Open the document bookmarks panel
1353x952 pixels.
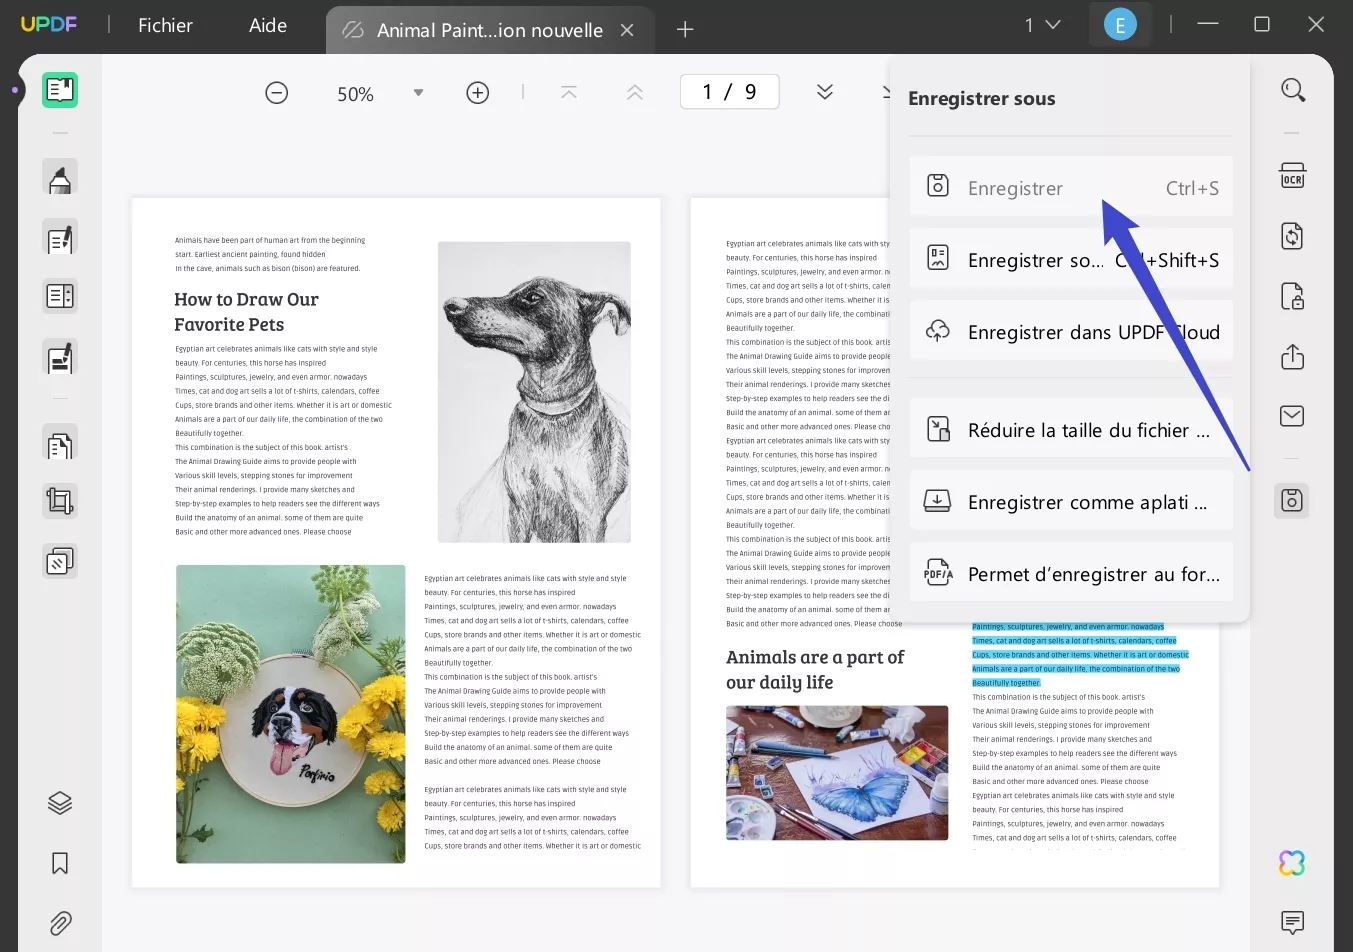[59, 862]
